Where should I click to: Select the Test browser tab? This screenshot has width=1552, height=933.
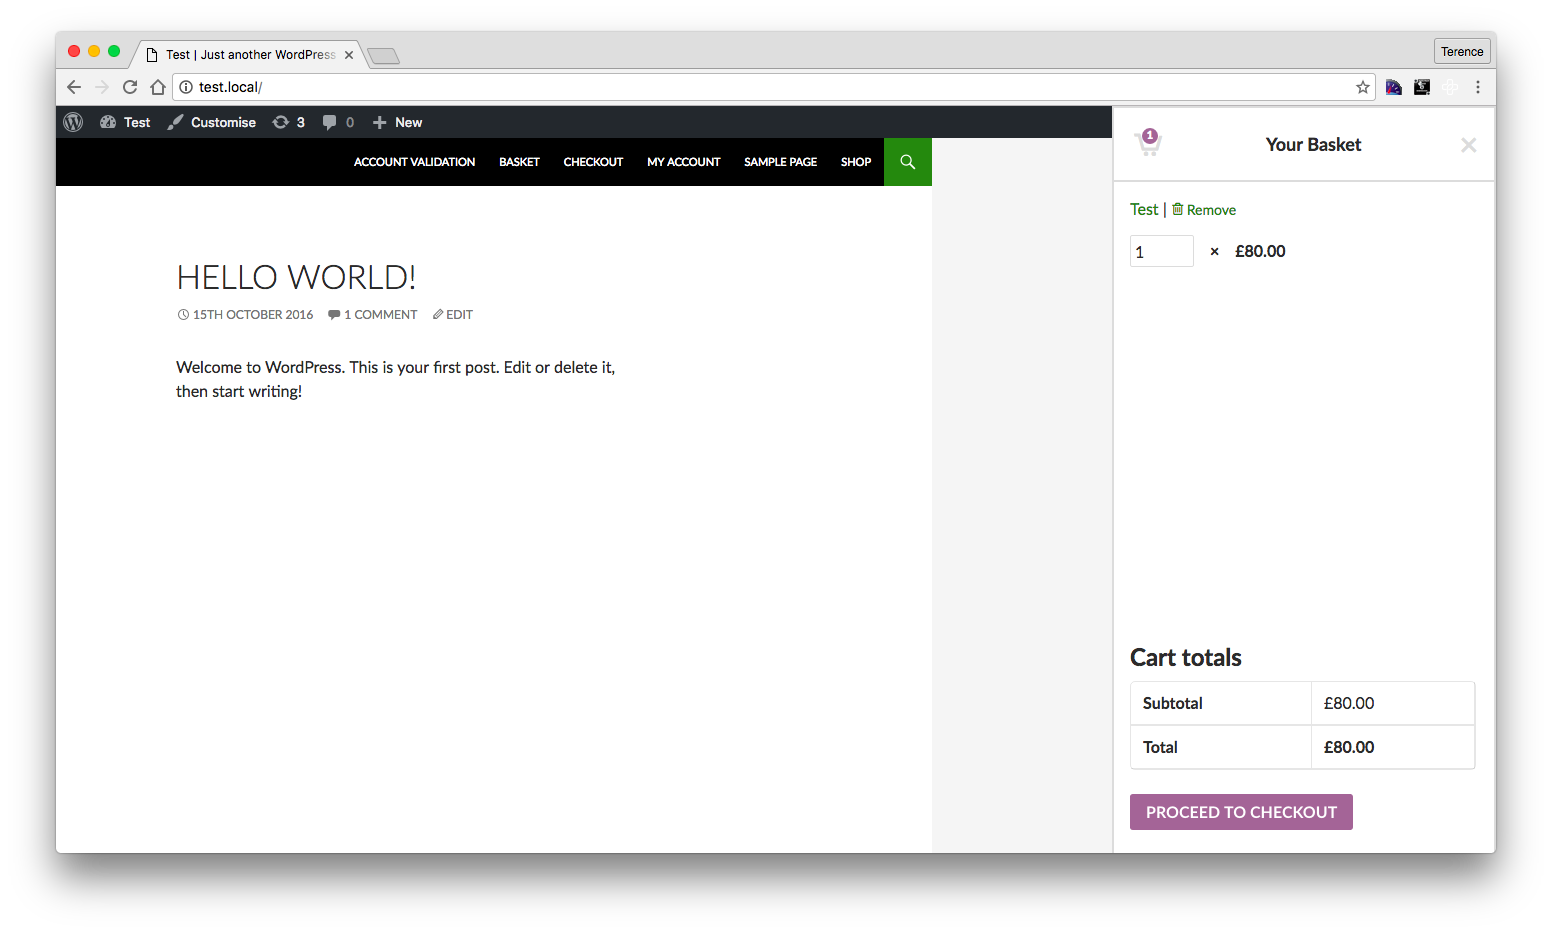[x=250, y=55]
